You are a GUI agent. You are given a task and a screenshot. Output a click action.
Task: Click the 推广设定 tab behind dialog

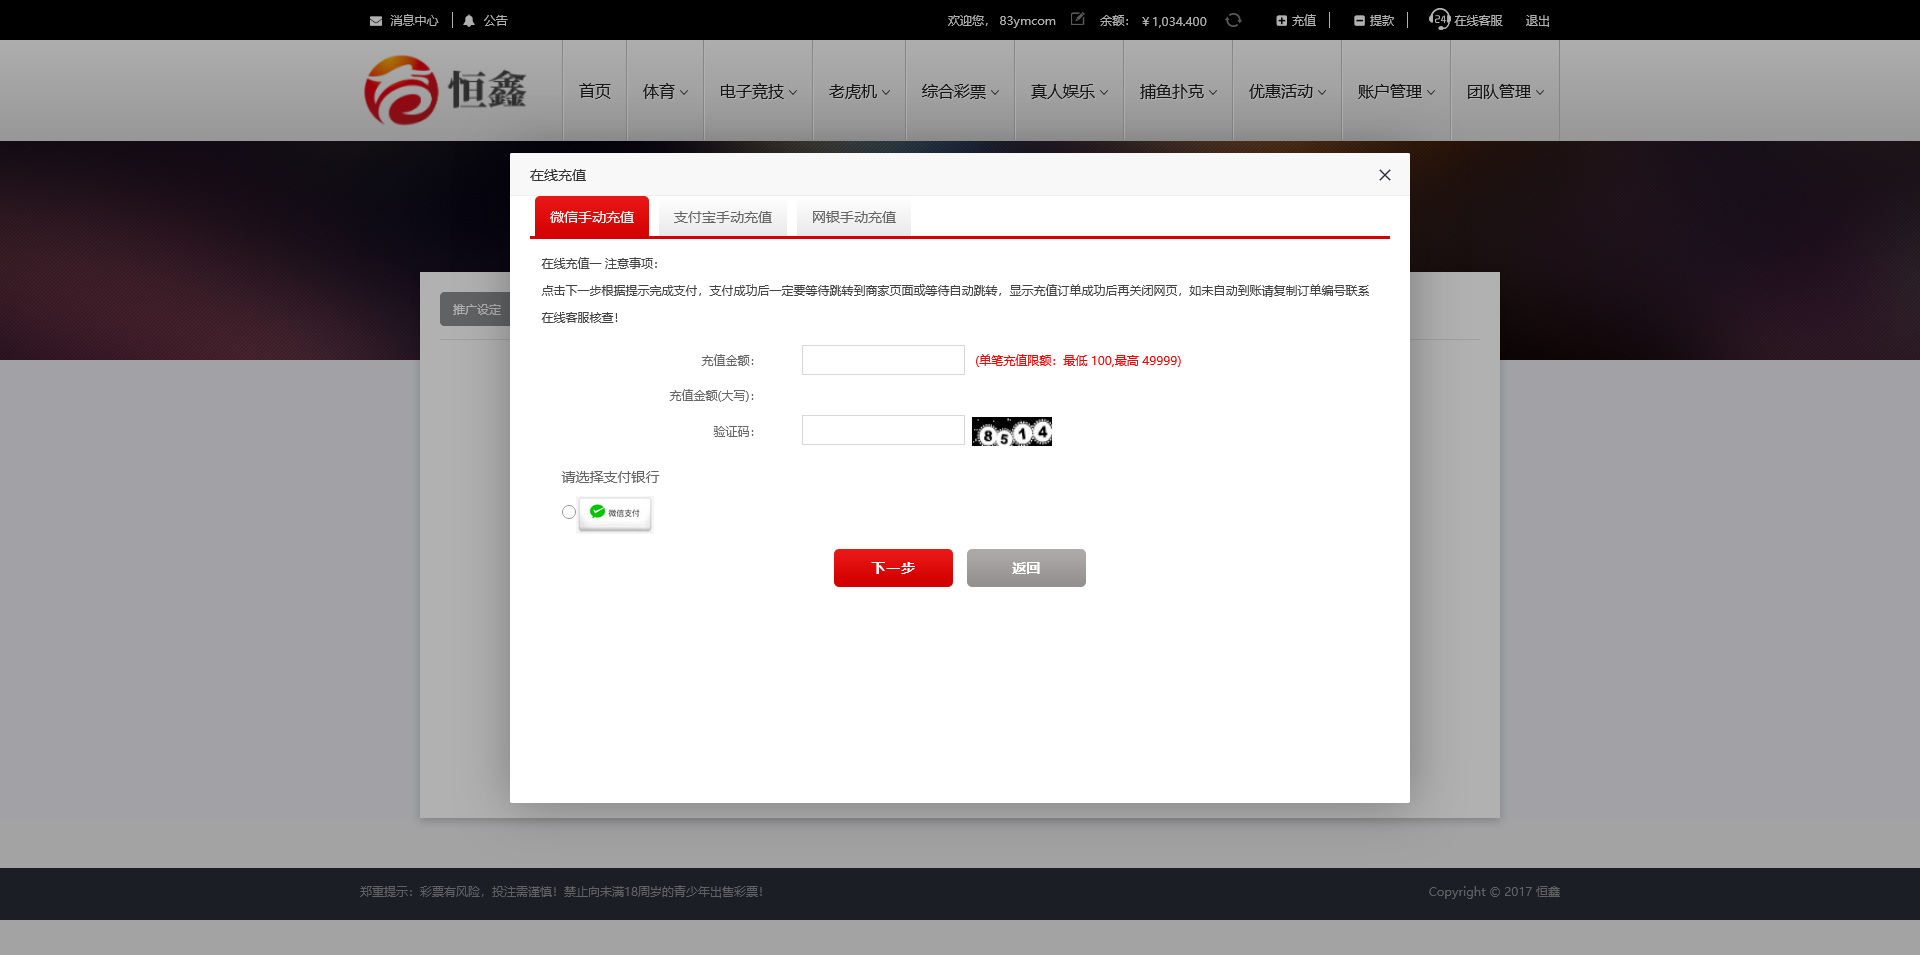[476, 310]
